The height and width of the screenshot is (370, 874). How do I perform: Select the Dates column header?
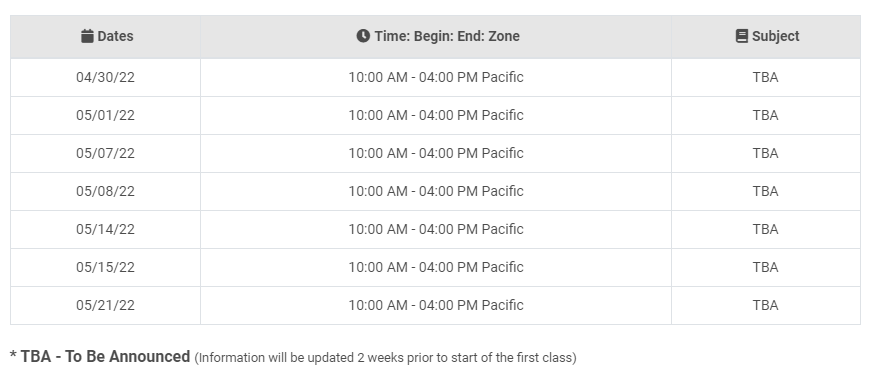pyautogui.click(x=105, y=37)
